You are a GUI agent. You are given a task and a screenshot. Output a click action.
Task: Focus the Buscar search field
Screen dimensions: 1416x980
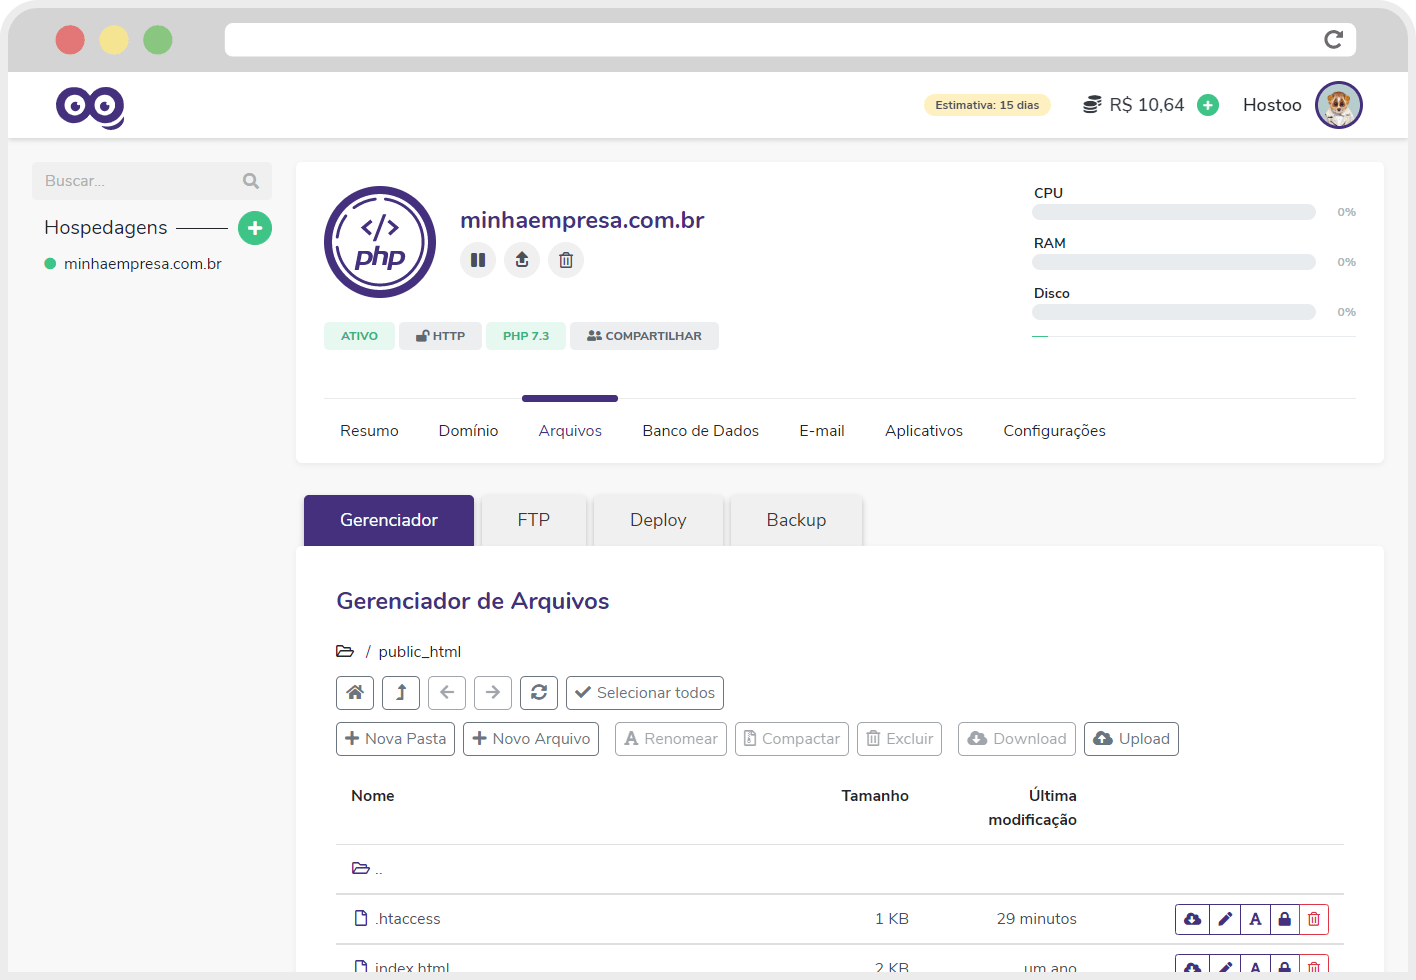coord(152,181)
